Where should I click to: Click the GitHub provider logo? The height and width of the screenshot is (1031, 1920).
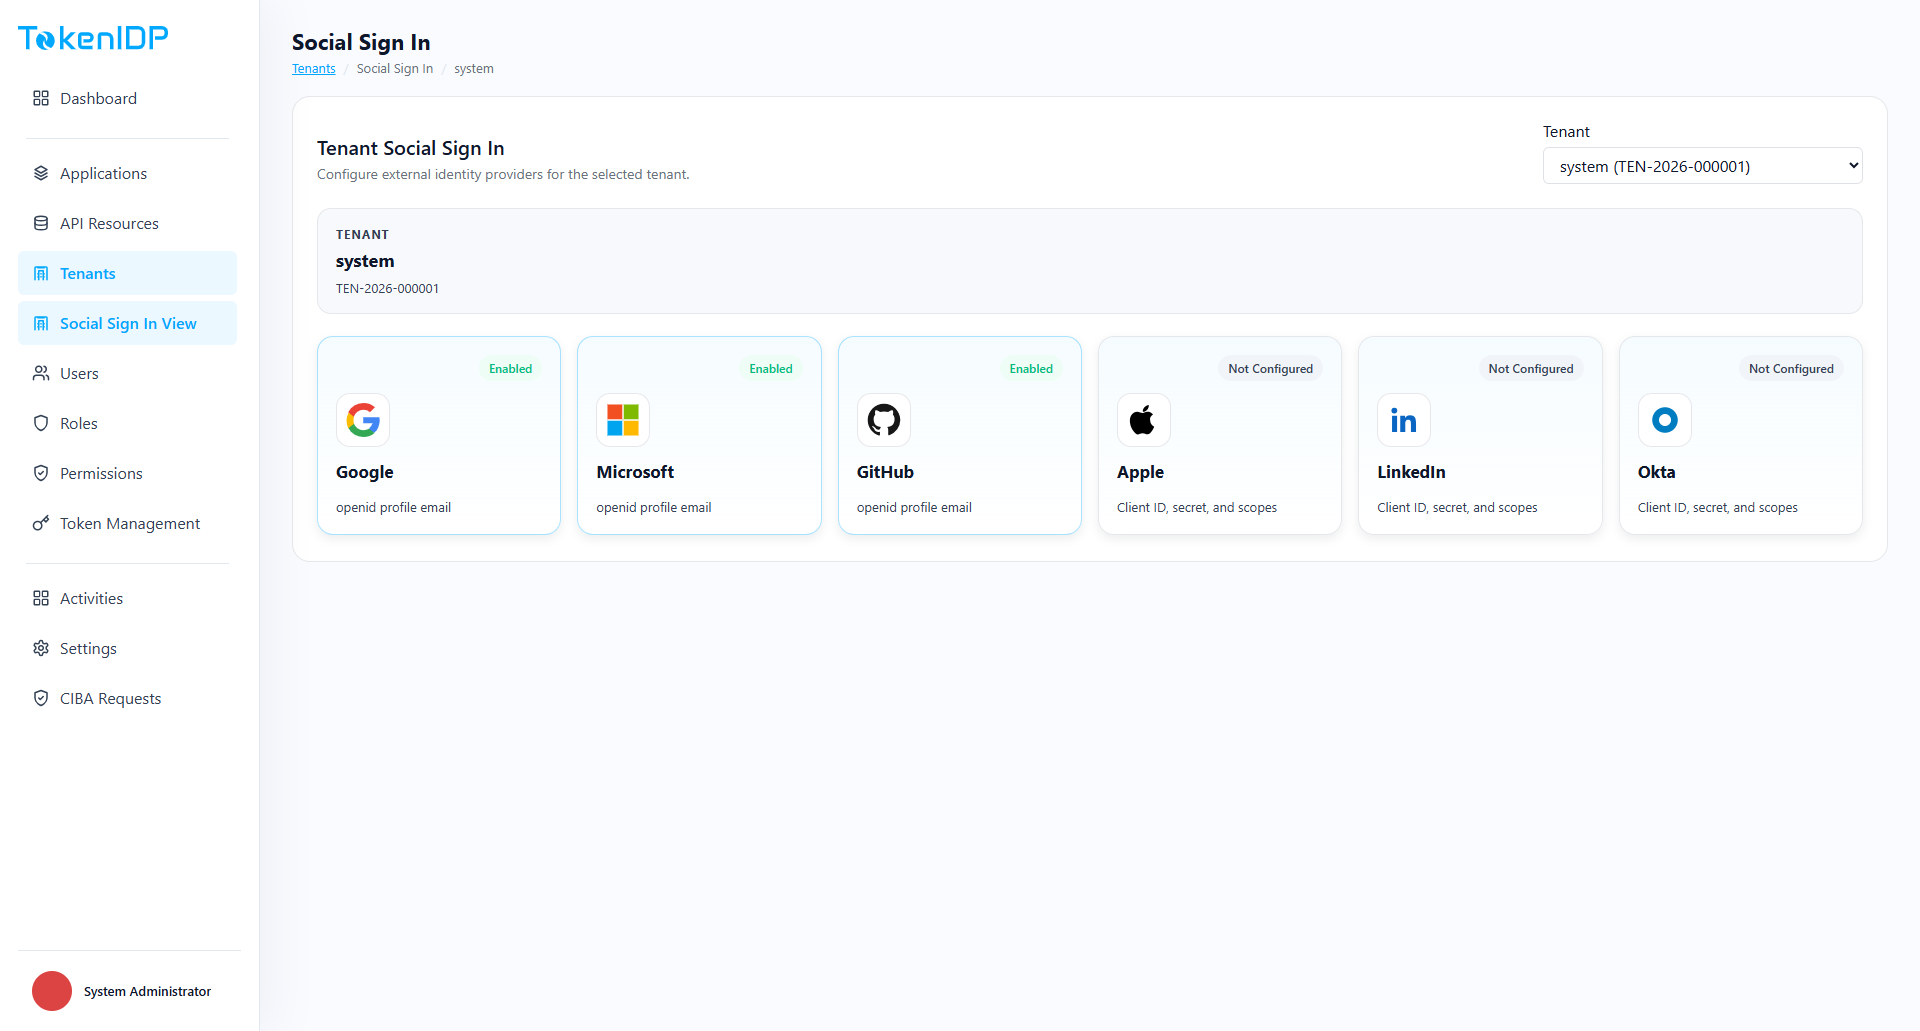(884, 420)
